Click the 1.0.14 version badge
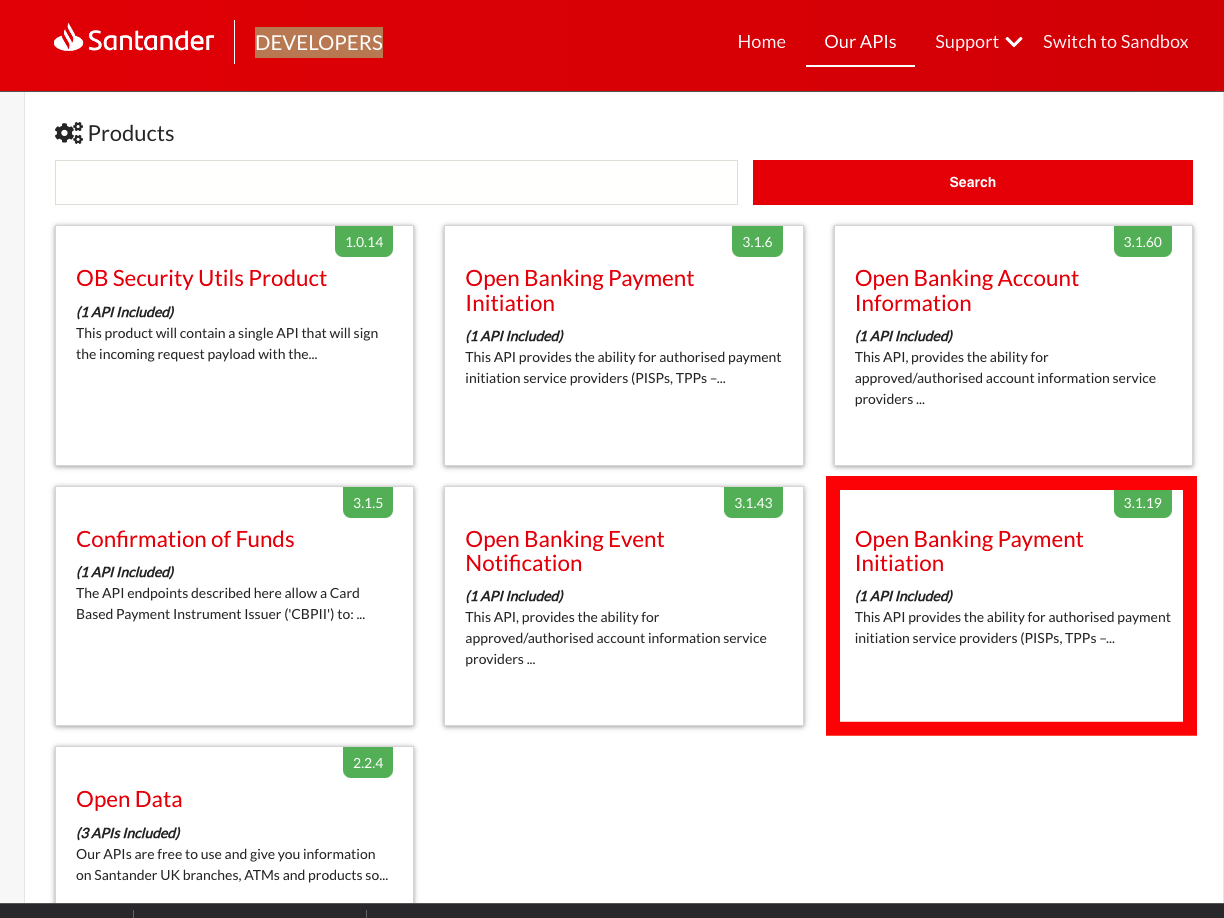The width and height of the screenshot is (1224, 918). click(364, 242)
